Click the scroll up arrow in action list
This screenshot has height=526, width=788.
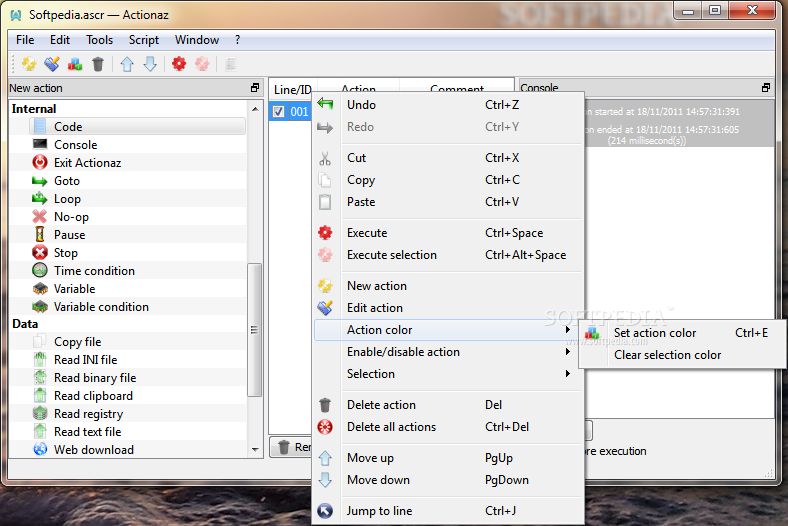255,109
